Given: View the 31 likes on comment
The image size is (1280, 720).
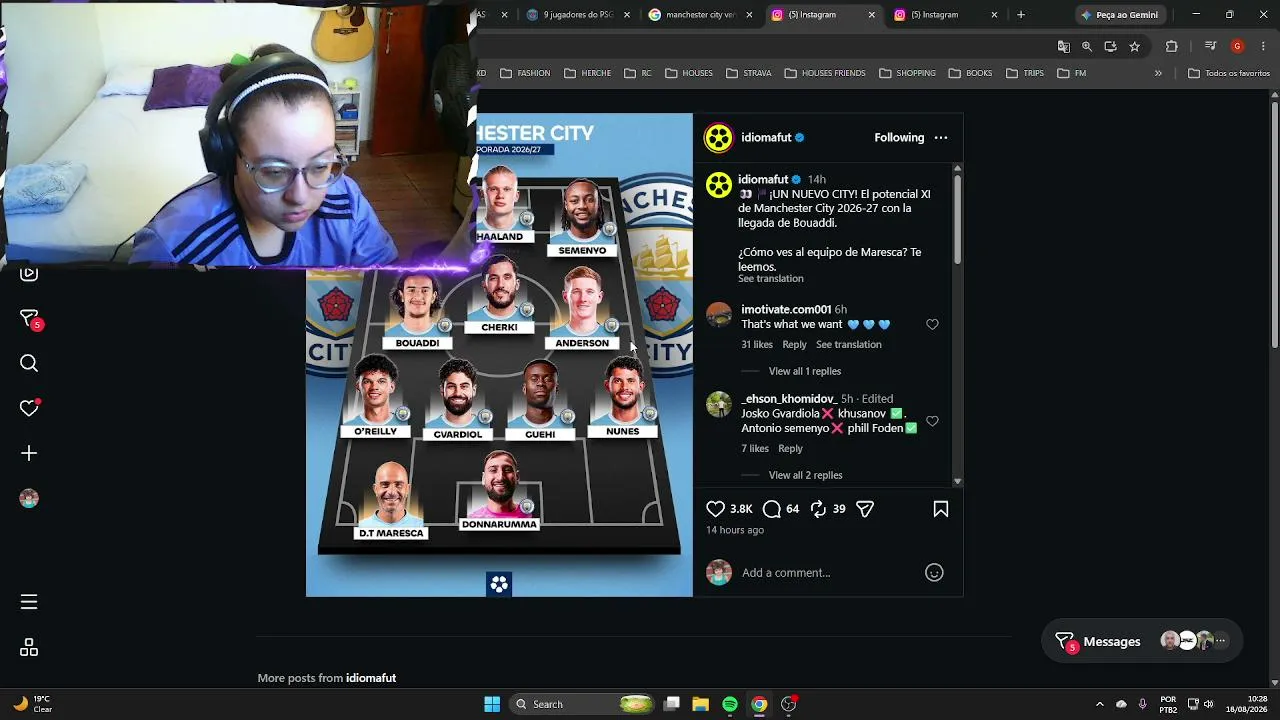Looking at the screenshot, I should [757, 345].
